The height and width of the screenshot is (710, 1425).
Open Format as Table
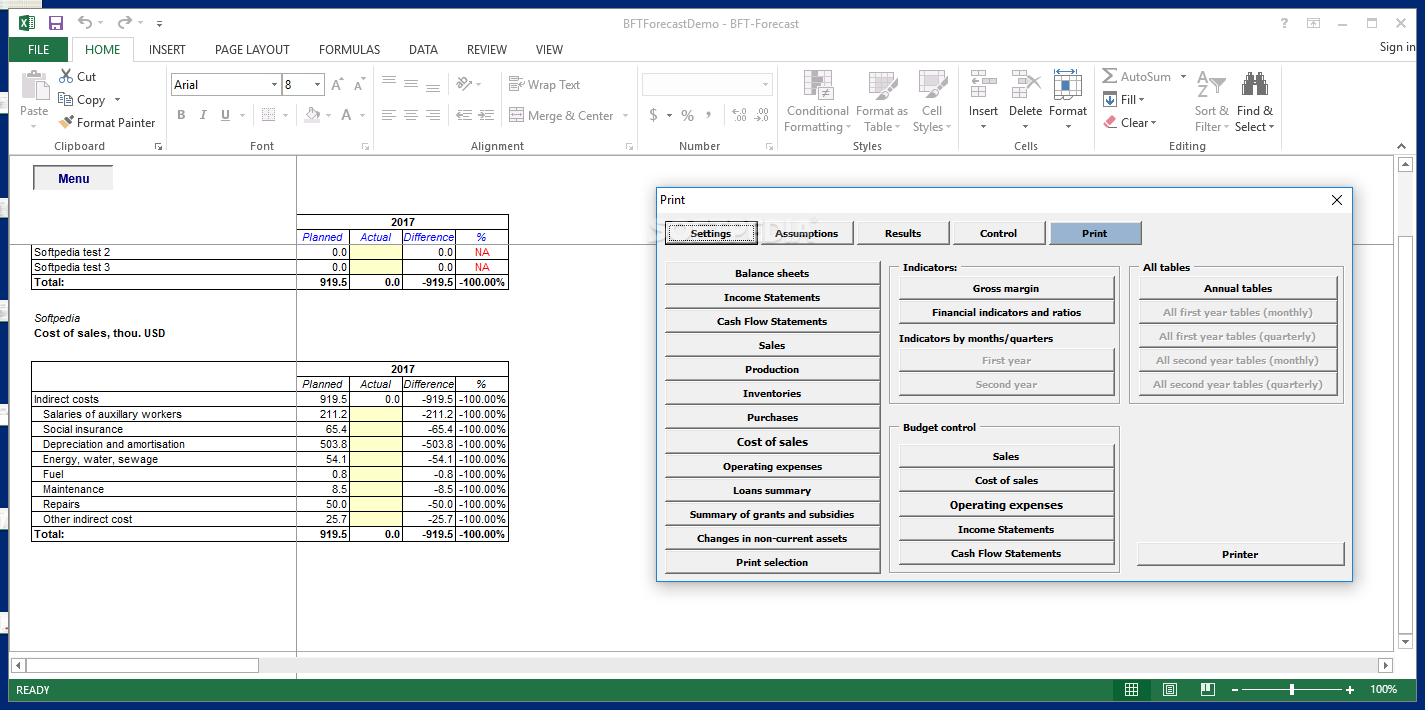[x=882, y=101]
